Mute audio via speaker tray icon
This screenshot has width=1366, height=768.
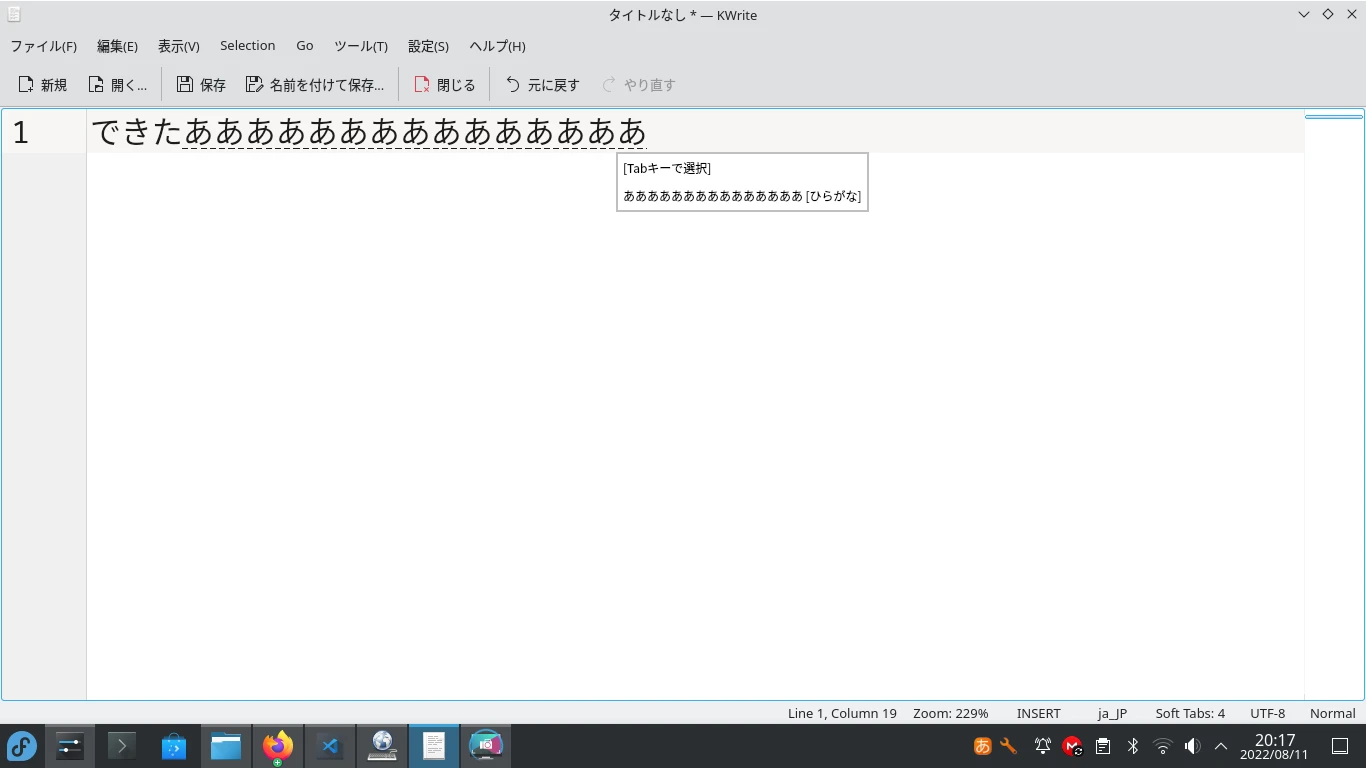point(1192,745)
